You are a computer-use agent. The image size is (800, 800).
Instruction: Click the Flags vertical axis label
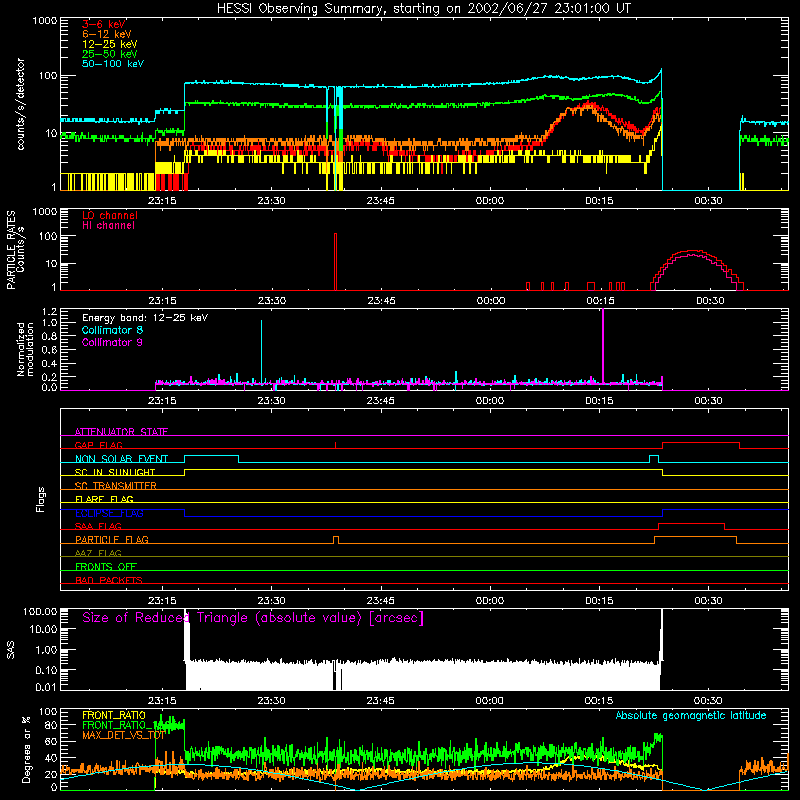41,499
